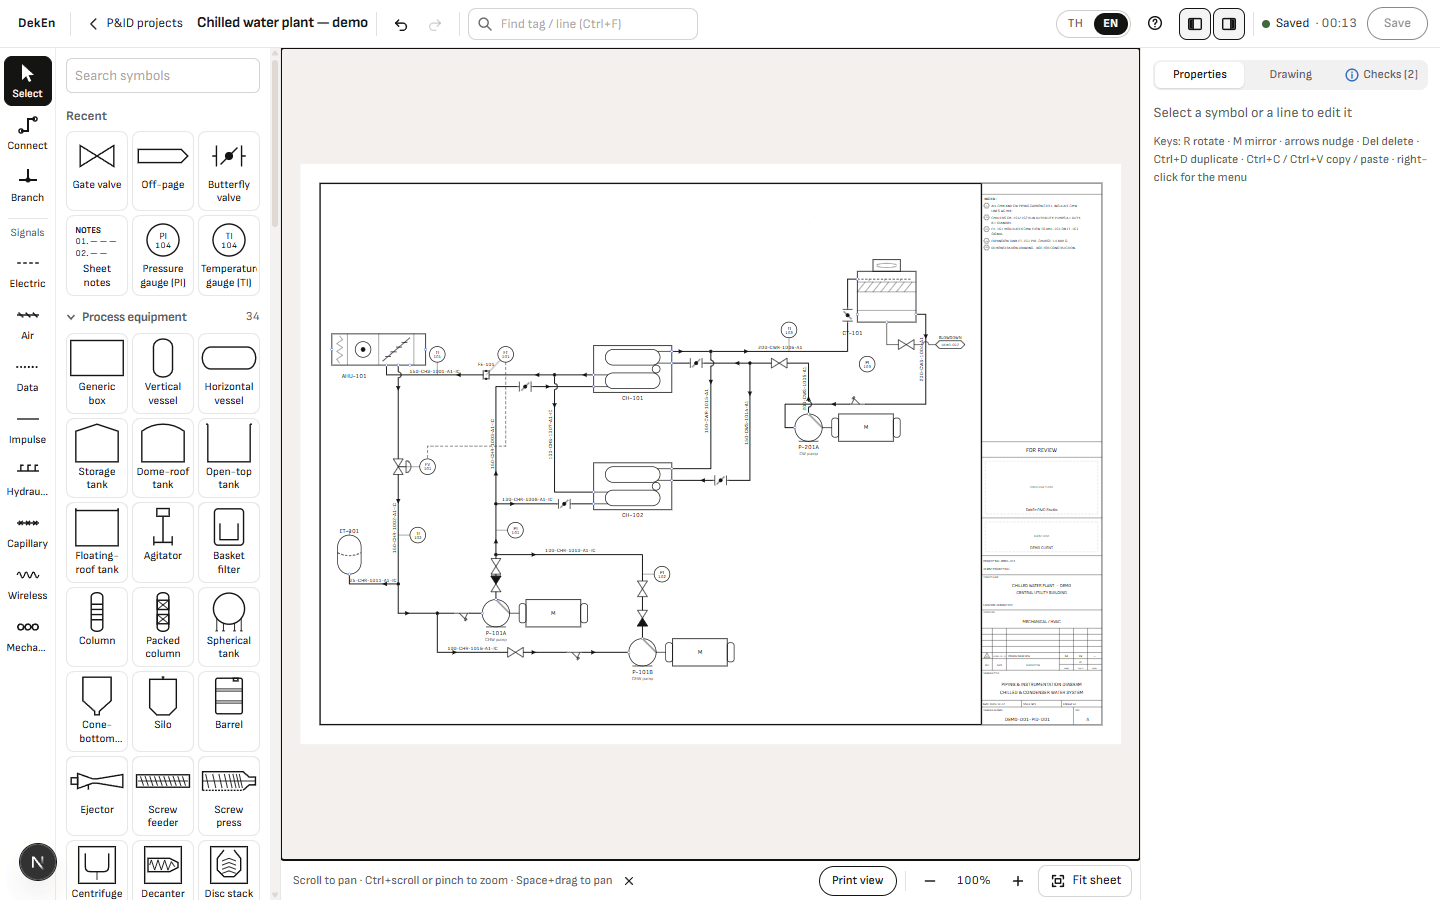Click the Undo arrow
Viewport: 1440px width, 900px height.
click(x=401, y=24)
